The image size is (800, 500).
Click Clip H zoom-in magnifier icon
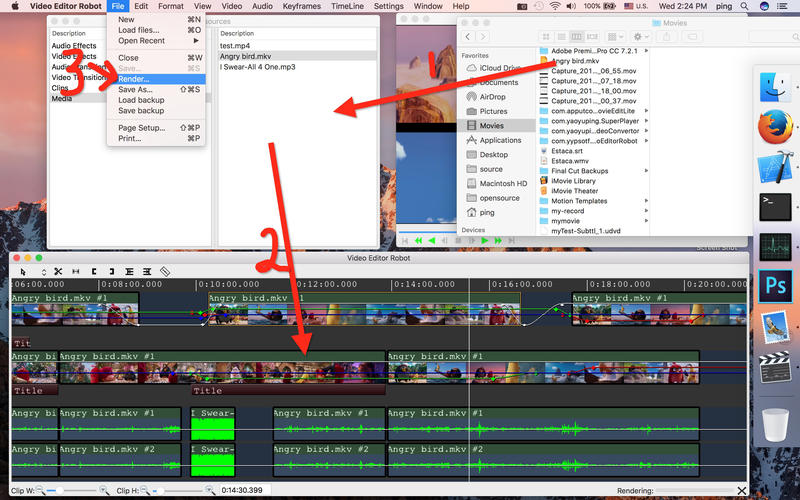[209, 490]
